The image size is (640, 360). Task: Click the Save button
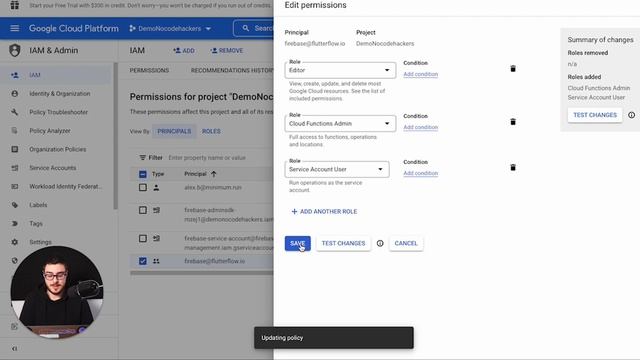click(x=298, y=243)
